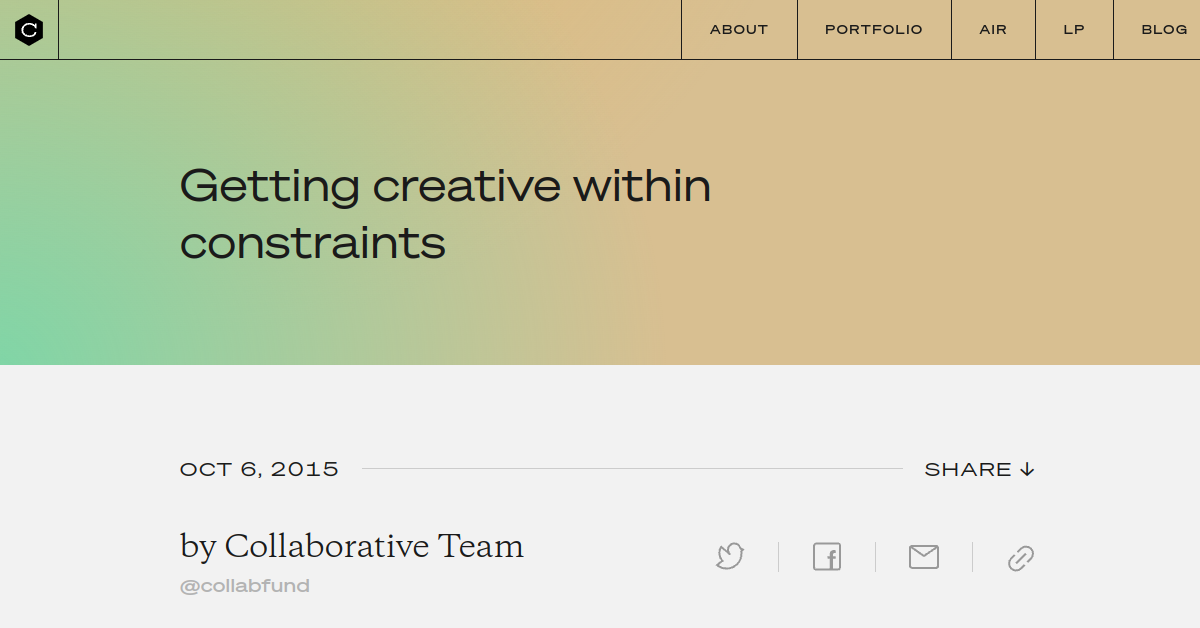Open the LP navigation item
Viewport: 1200px width, 628px height.
1073,29
